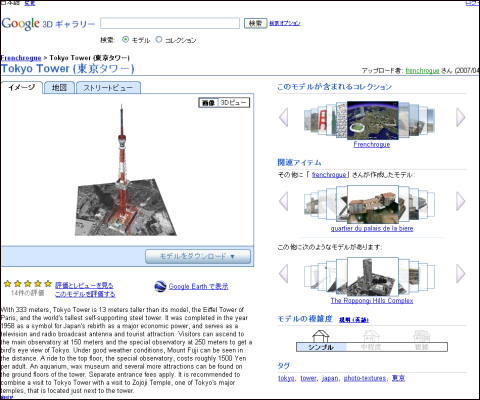Open the Frenchrogue collection link under carousel
480x400 pixels.
pyautogui.click(x=372, y=144)
